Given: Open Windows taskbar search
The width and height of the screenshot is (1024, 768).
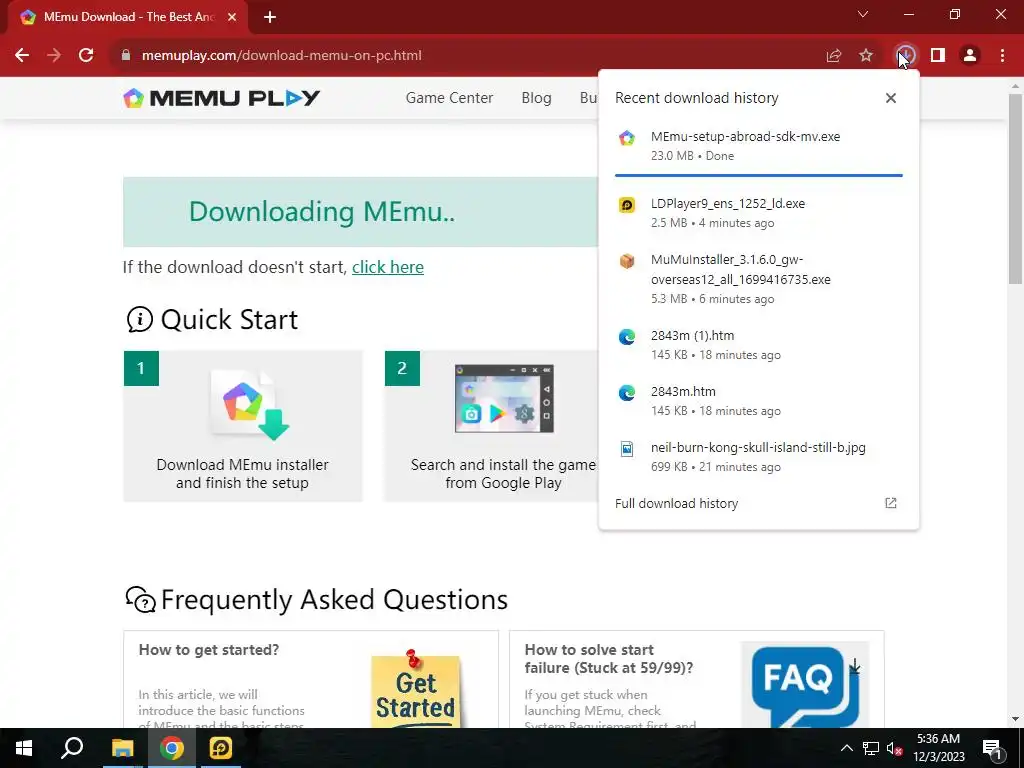Looking at the screenshot, I should tap(72, 748).
